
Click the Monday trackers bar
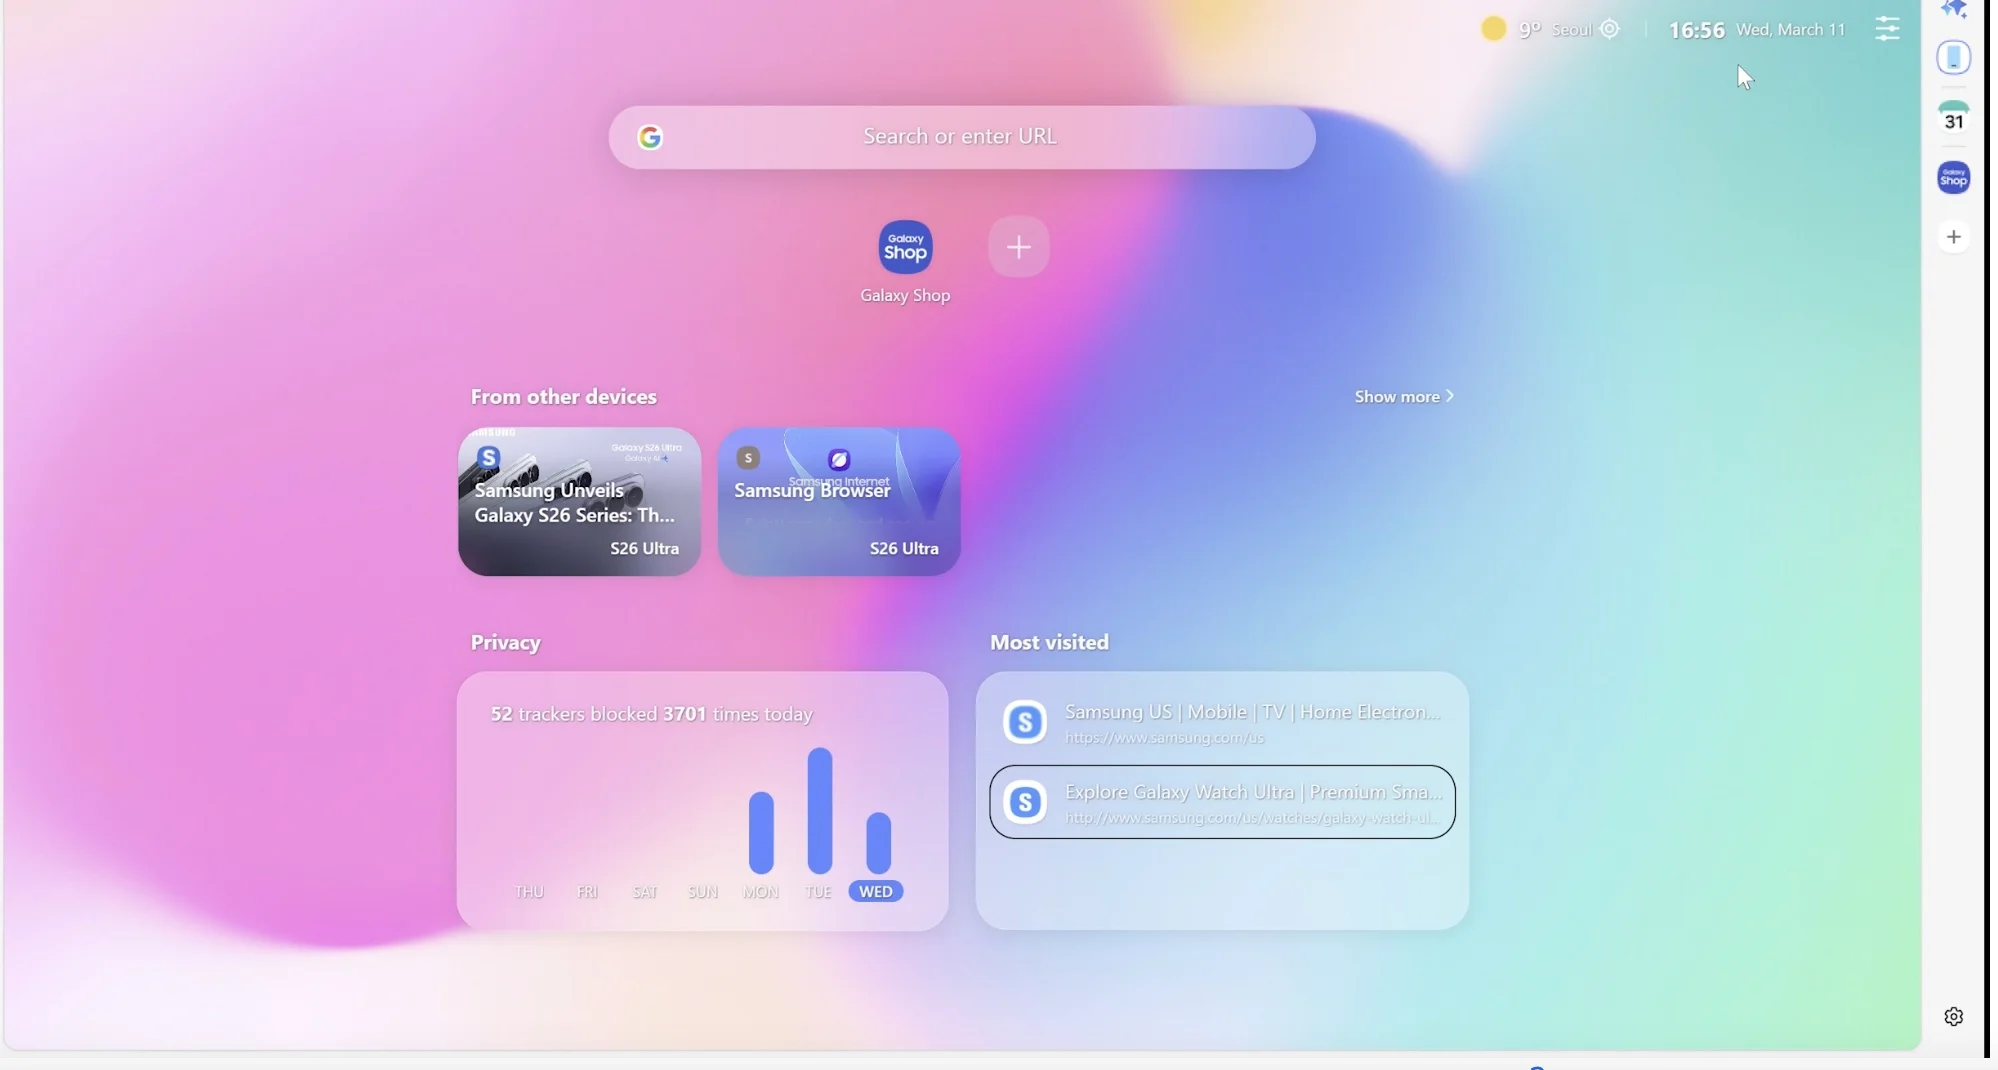tap(761, 833)
